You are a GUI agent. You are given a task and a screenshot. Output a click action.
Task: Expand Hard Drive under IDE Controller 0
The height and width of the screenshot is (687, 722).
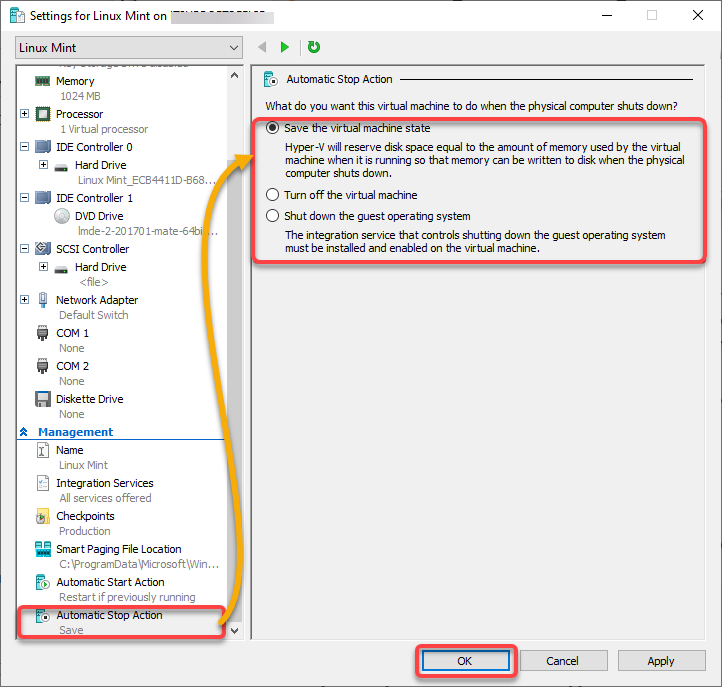tap(43, 165)
